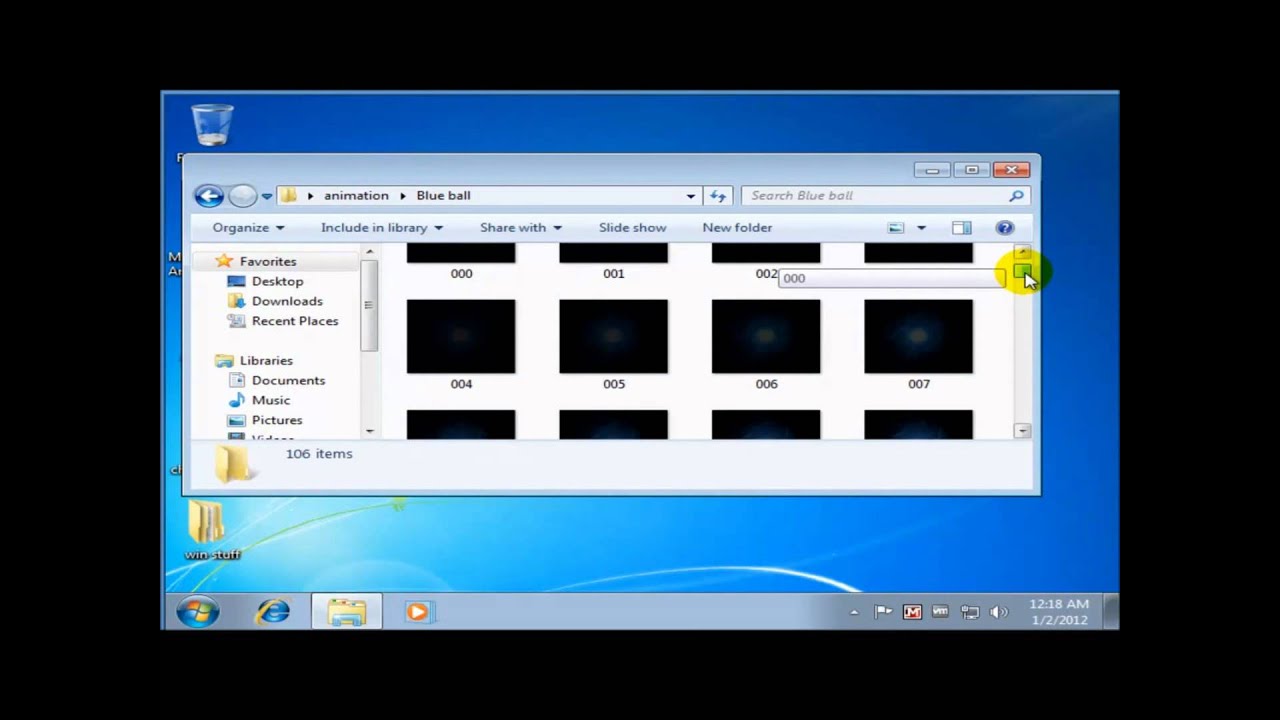Change view using the views icon
Image resolution: width=1280 pixels, height=720 pixels.
(x=896, y=228)
